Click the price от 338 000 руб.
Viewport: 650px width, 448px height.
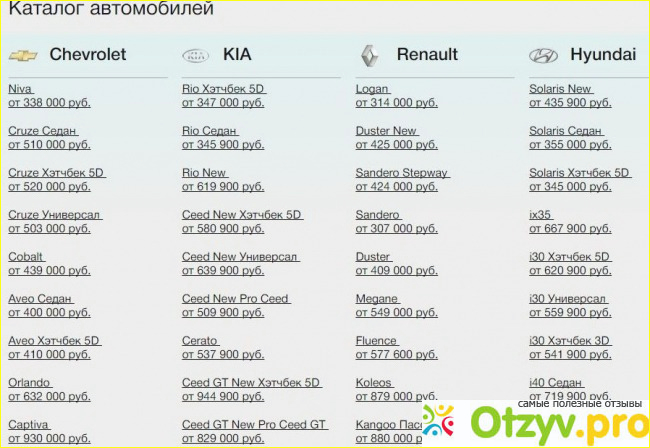[x=49, y=103]
